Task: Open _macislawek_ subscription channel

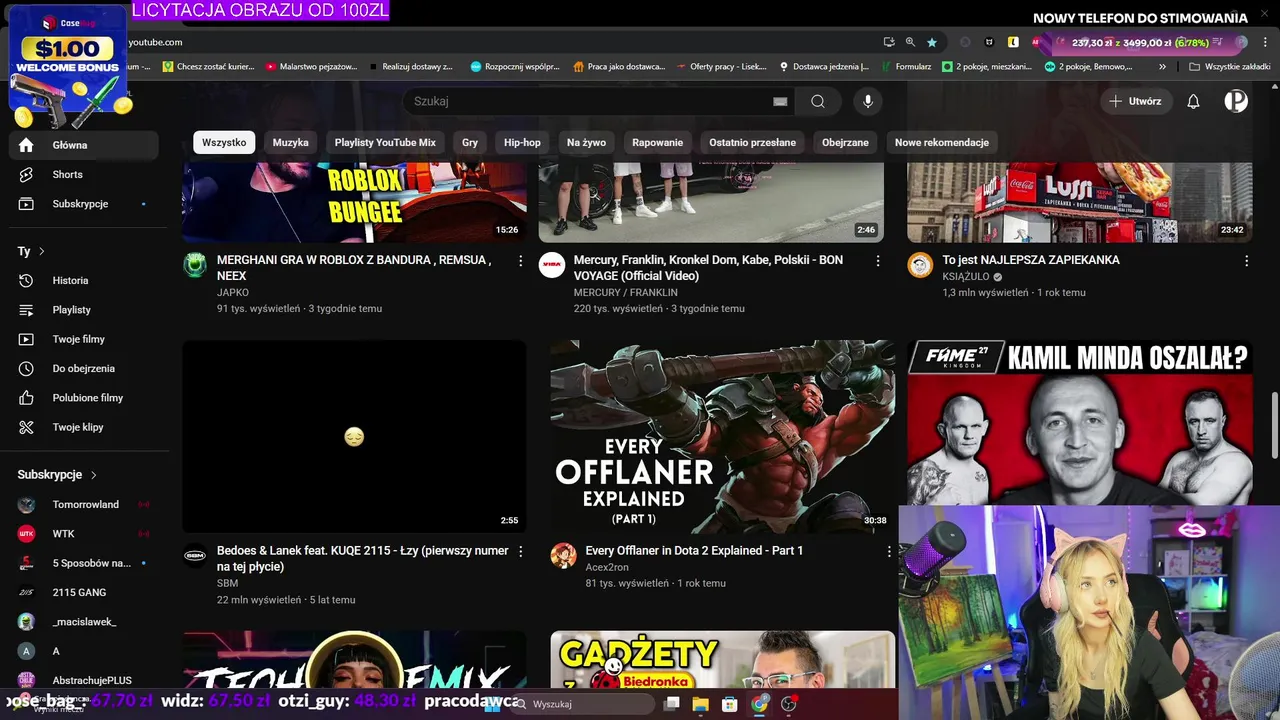Action: pos(84,622)
